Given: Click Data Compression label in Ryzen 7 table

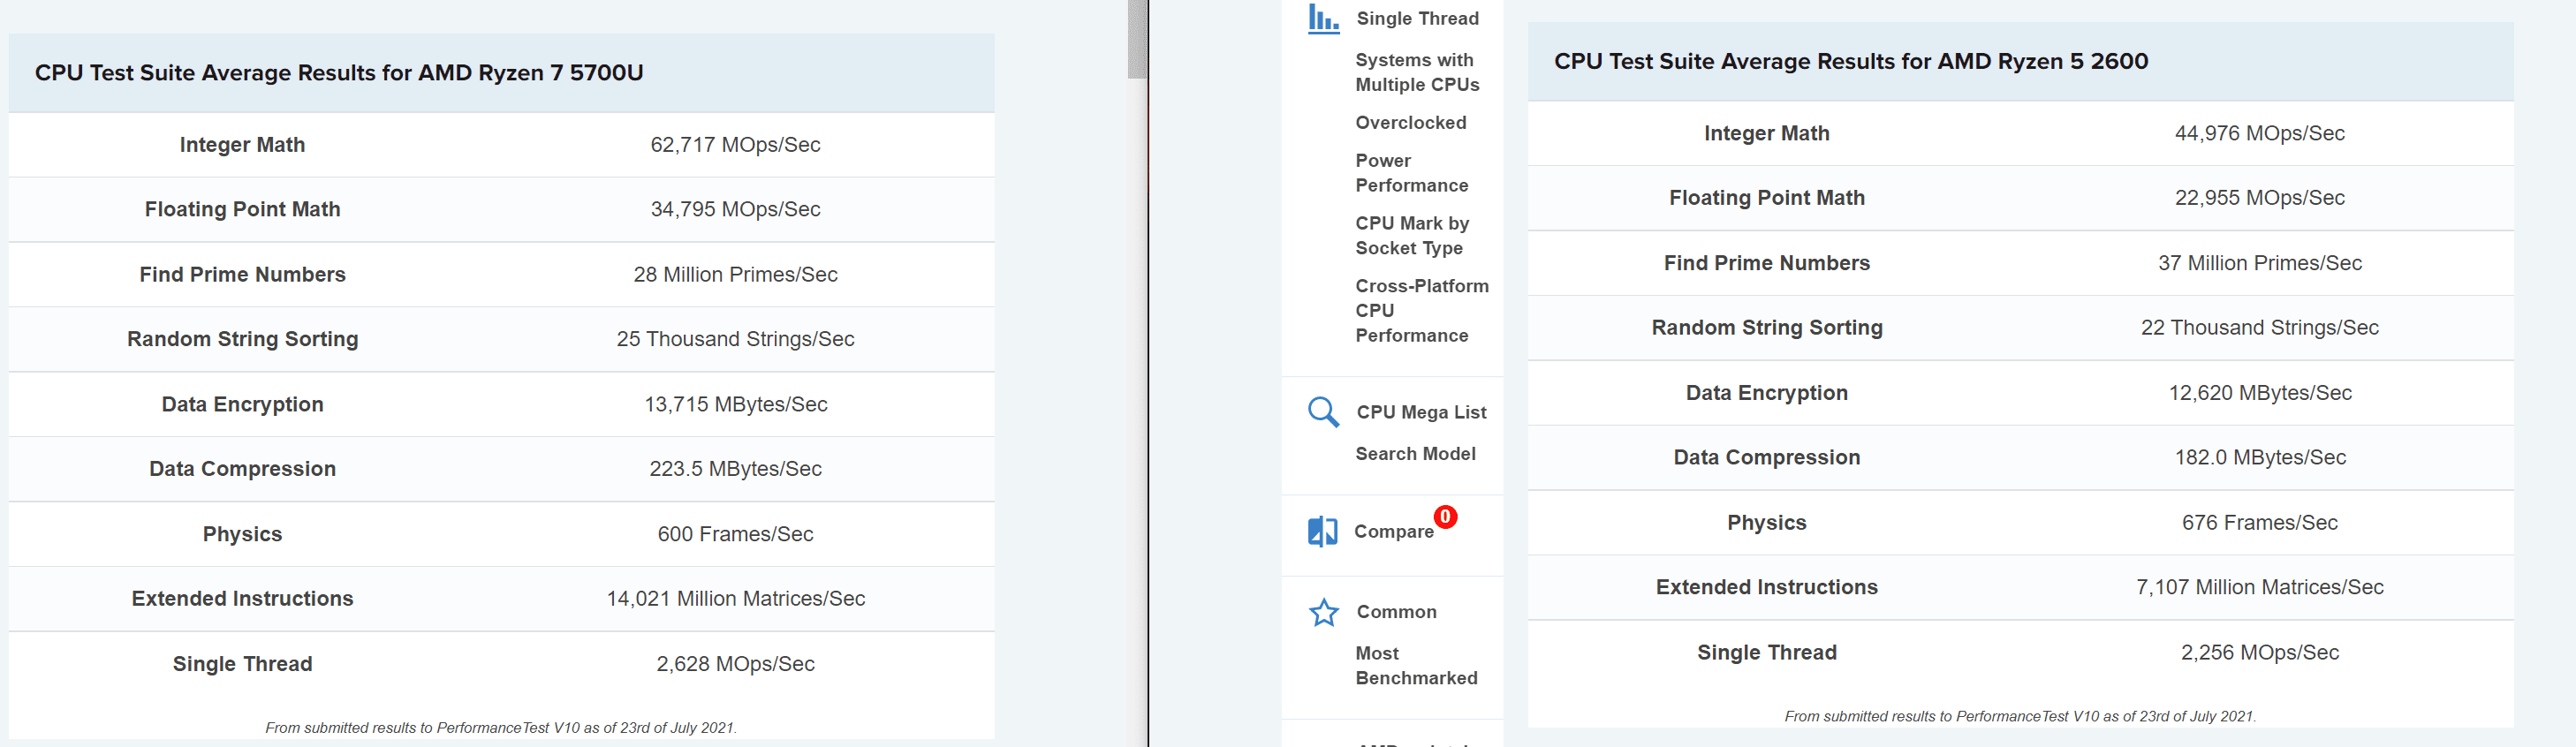Looking at the screenshot, I should (x=242, y=469).
